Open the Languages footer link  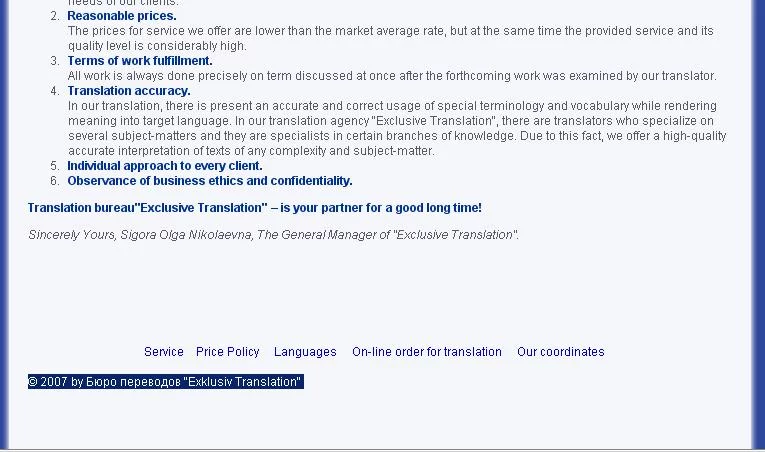(305, 352)
